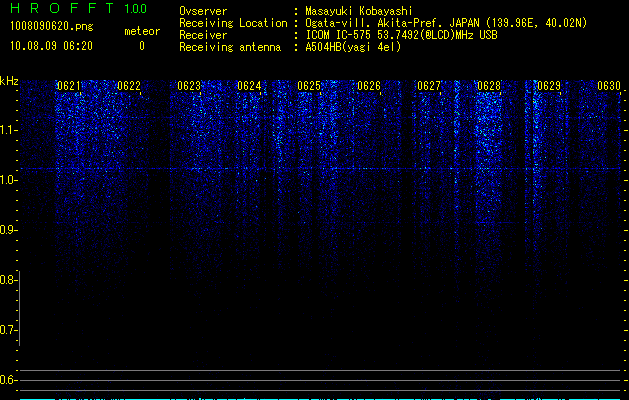The image size is (629, 400).
Task: Click the 0.8 frequency axis label
Action: click(9, 280)
